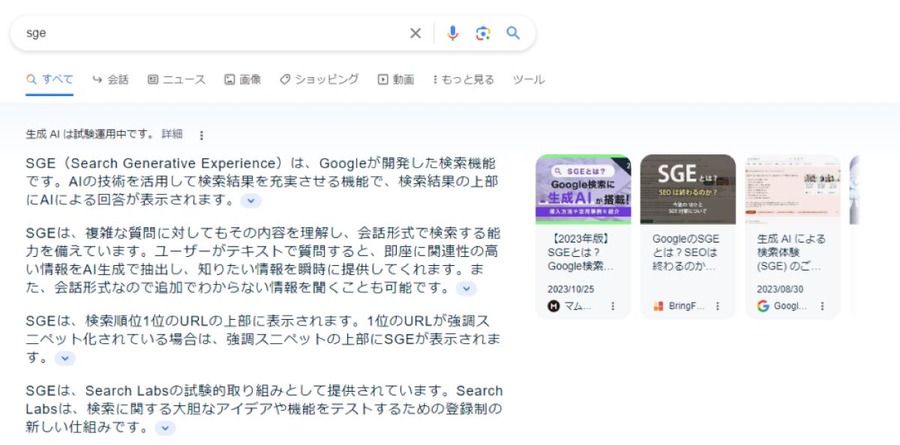The width and height of the screenshot is (900, 445).
Task: Click the 詳細 link beside the generative AI notice
Action: (x=172, y=134)
